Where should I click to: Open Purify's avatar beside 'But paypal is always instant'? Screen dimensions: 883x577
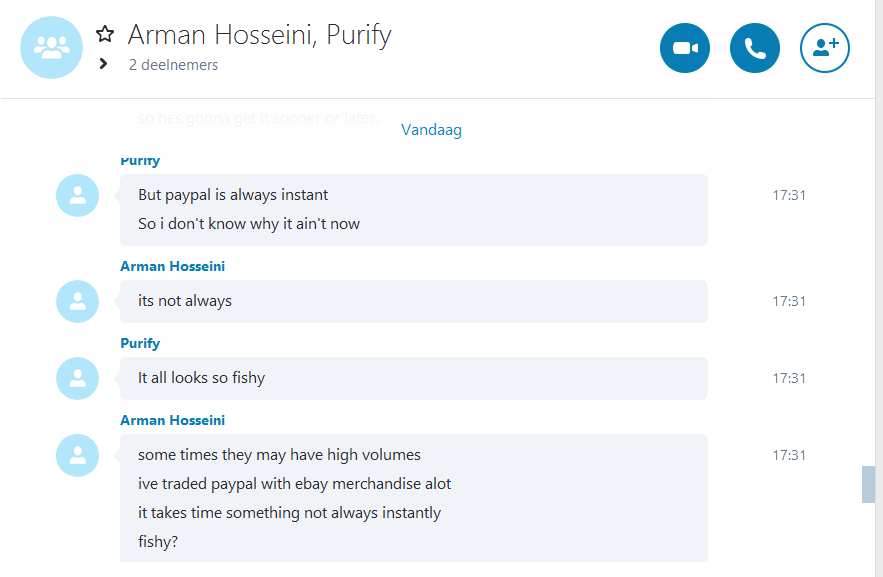click(77, 195)
